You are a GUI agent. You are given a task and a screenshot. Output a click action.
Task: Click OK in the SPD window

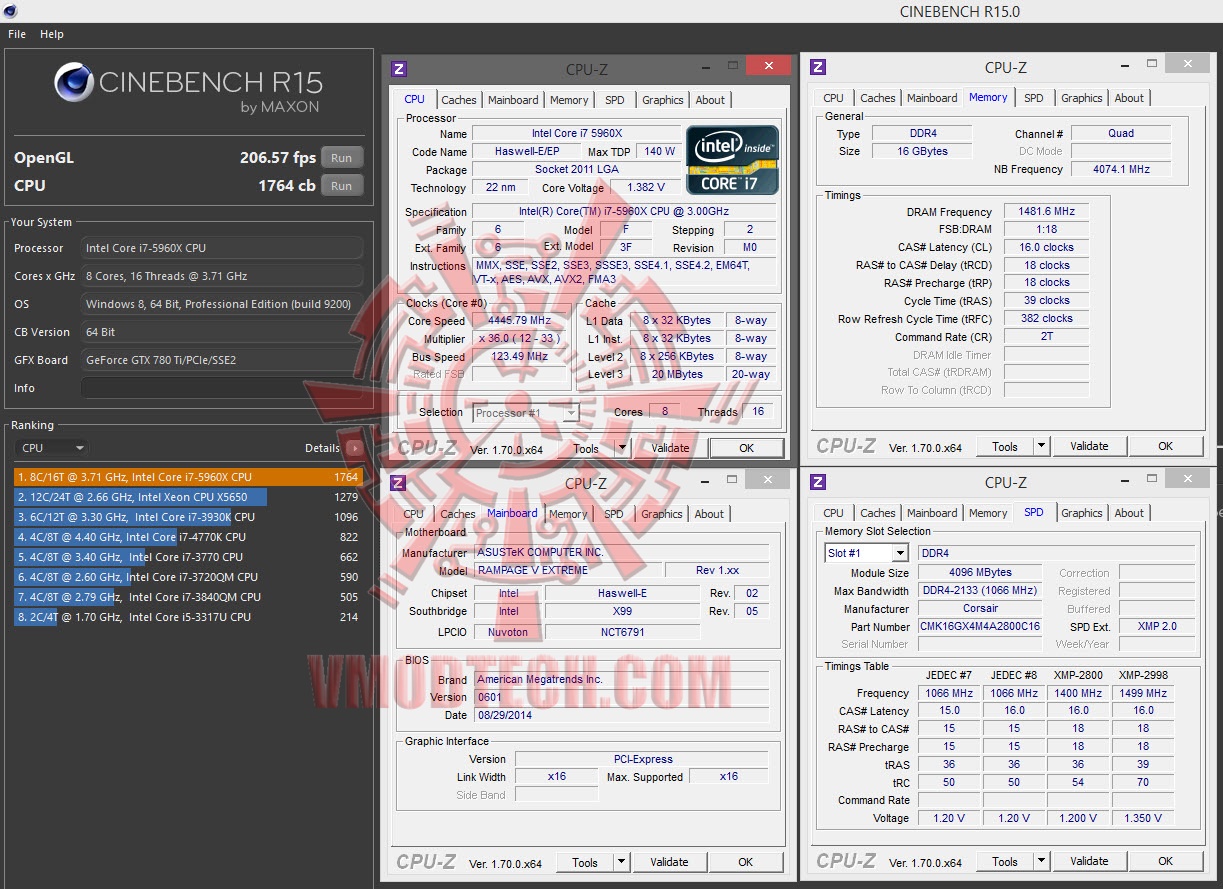point(1165,861)
